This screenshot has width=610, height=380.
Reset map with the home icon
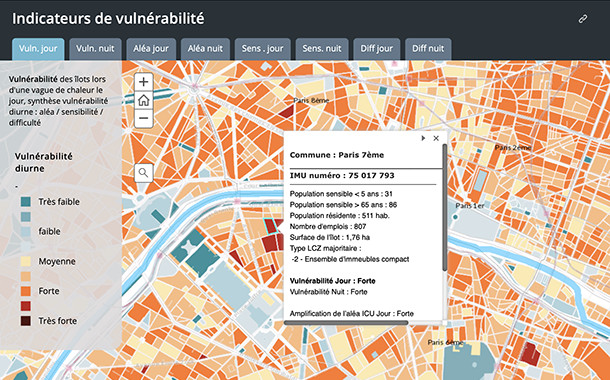144,100
